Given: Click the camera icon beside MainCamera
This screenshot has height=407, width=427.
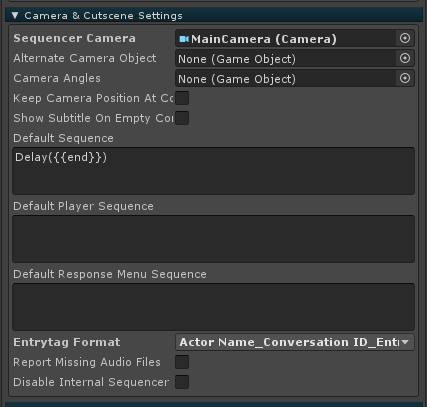Looking at the screenshot, I should pos(184,39).
